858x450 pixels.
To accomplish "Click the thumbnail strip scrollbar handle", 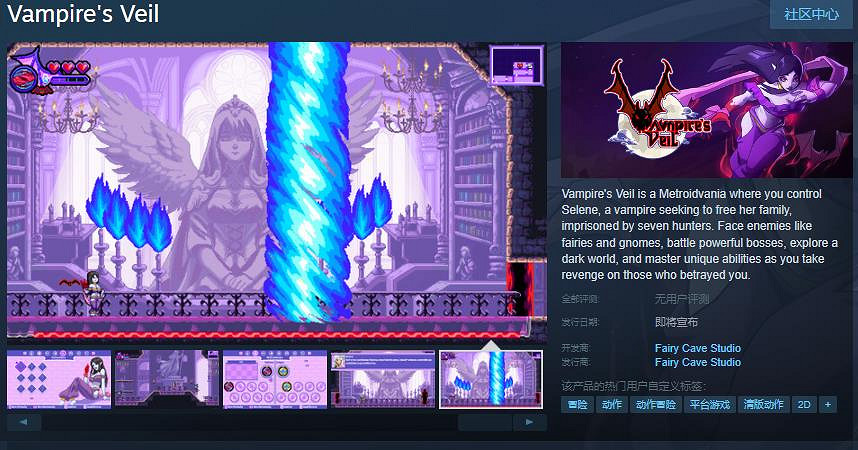I will pyautogui.click(x=485, y=422).
